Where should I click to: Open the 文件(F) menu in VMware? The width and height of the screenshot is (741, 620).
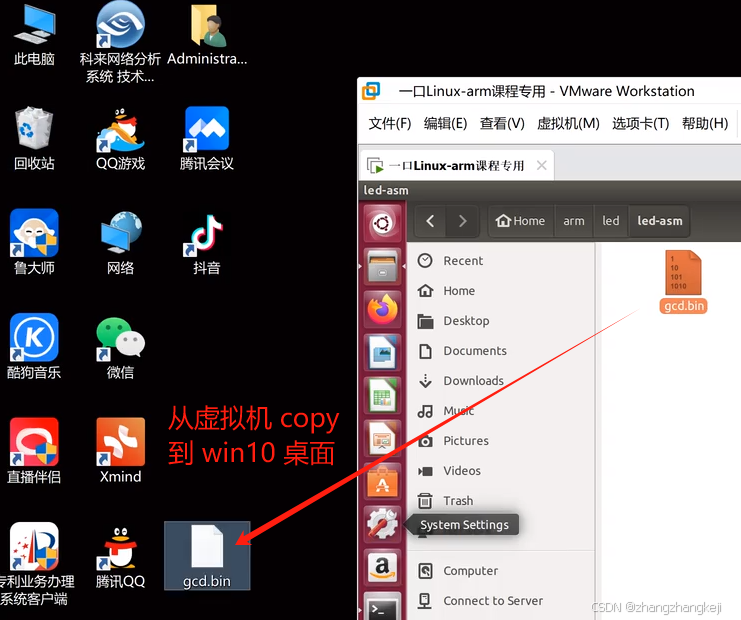[x=389, y=124]
